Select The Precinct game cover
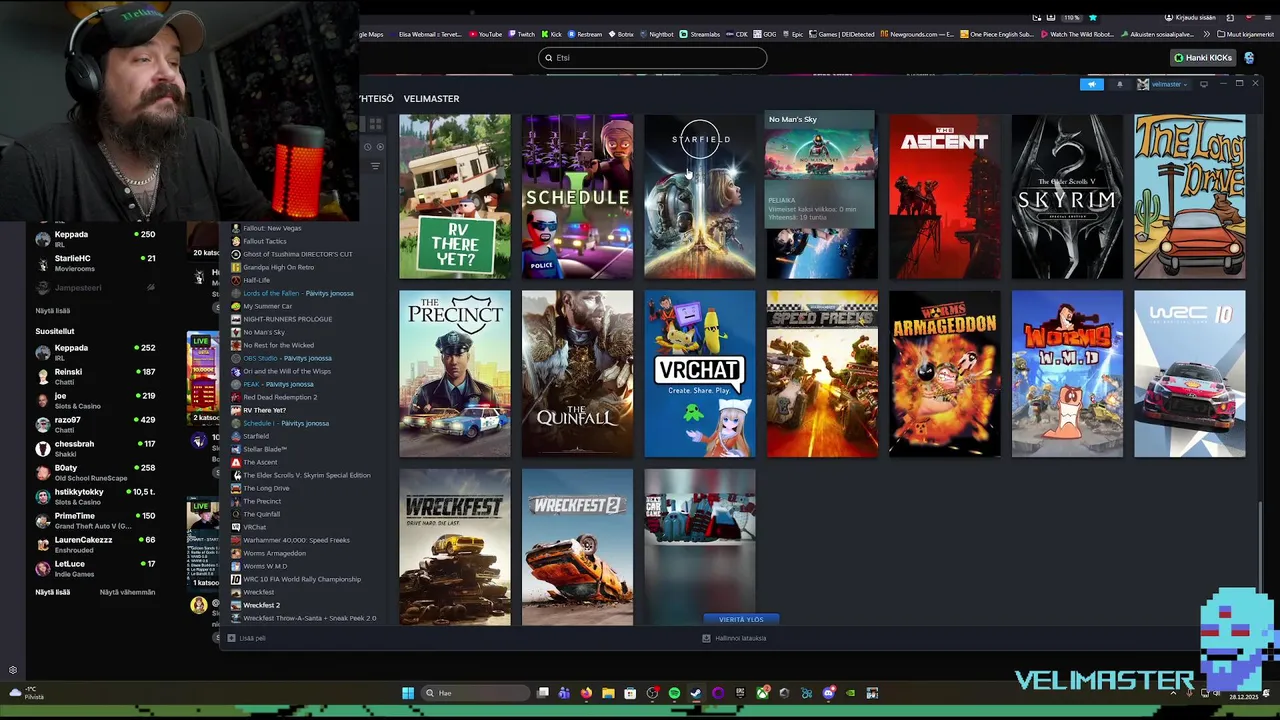This screenshot has height=720, width=1280. pyautogui.click(x=455, y=373)
